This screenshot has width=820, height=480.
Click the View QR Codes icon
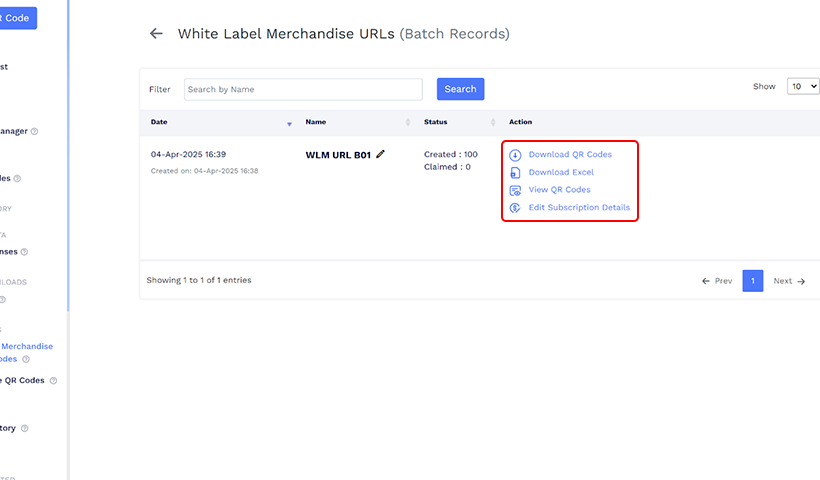point(515,190)
